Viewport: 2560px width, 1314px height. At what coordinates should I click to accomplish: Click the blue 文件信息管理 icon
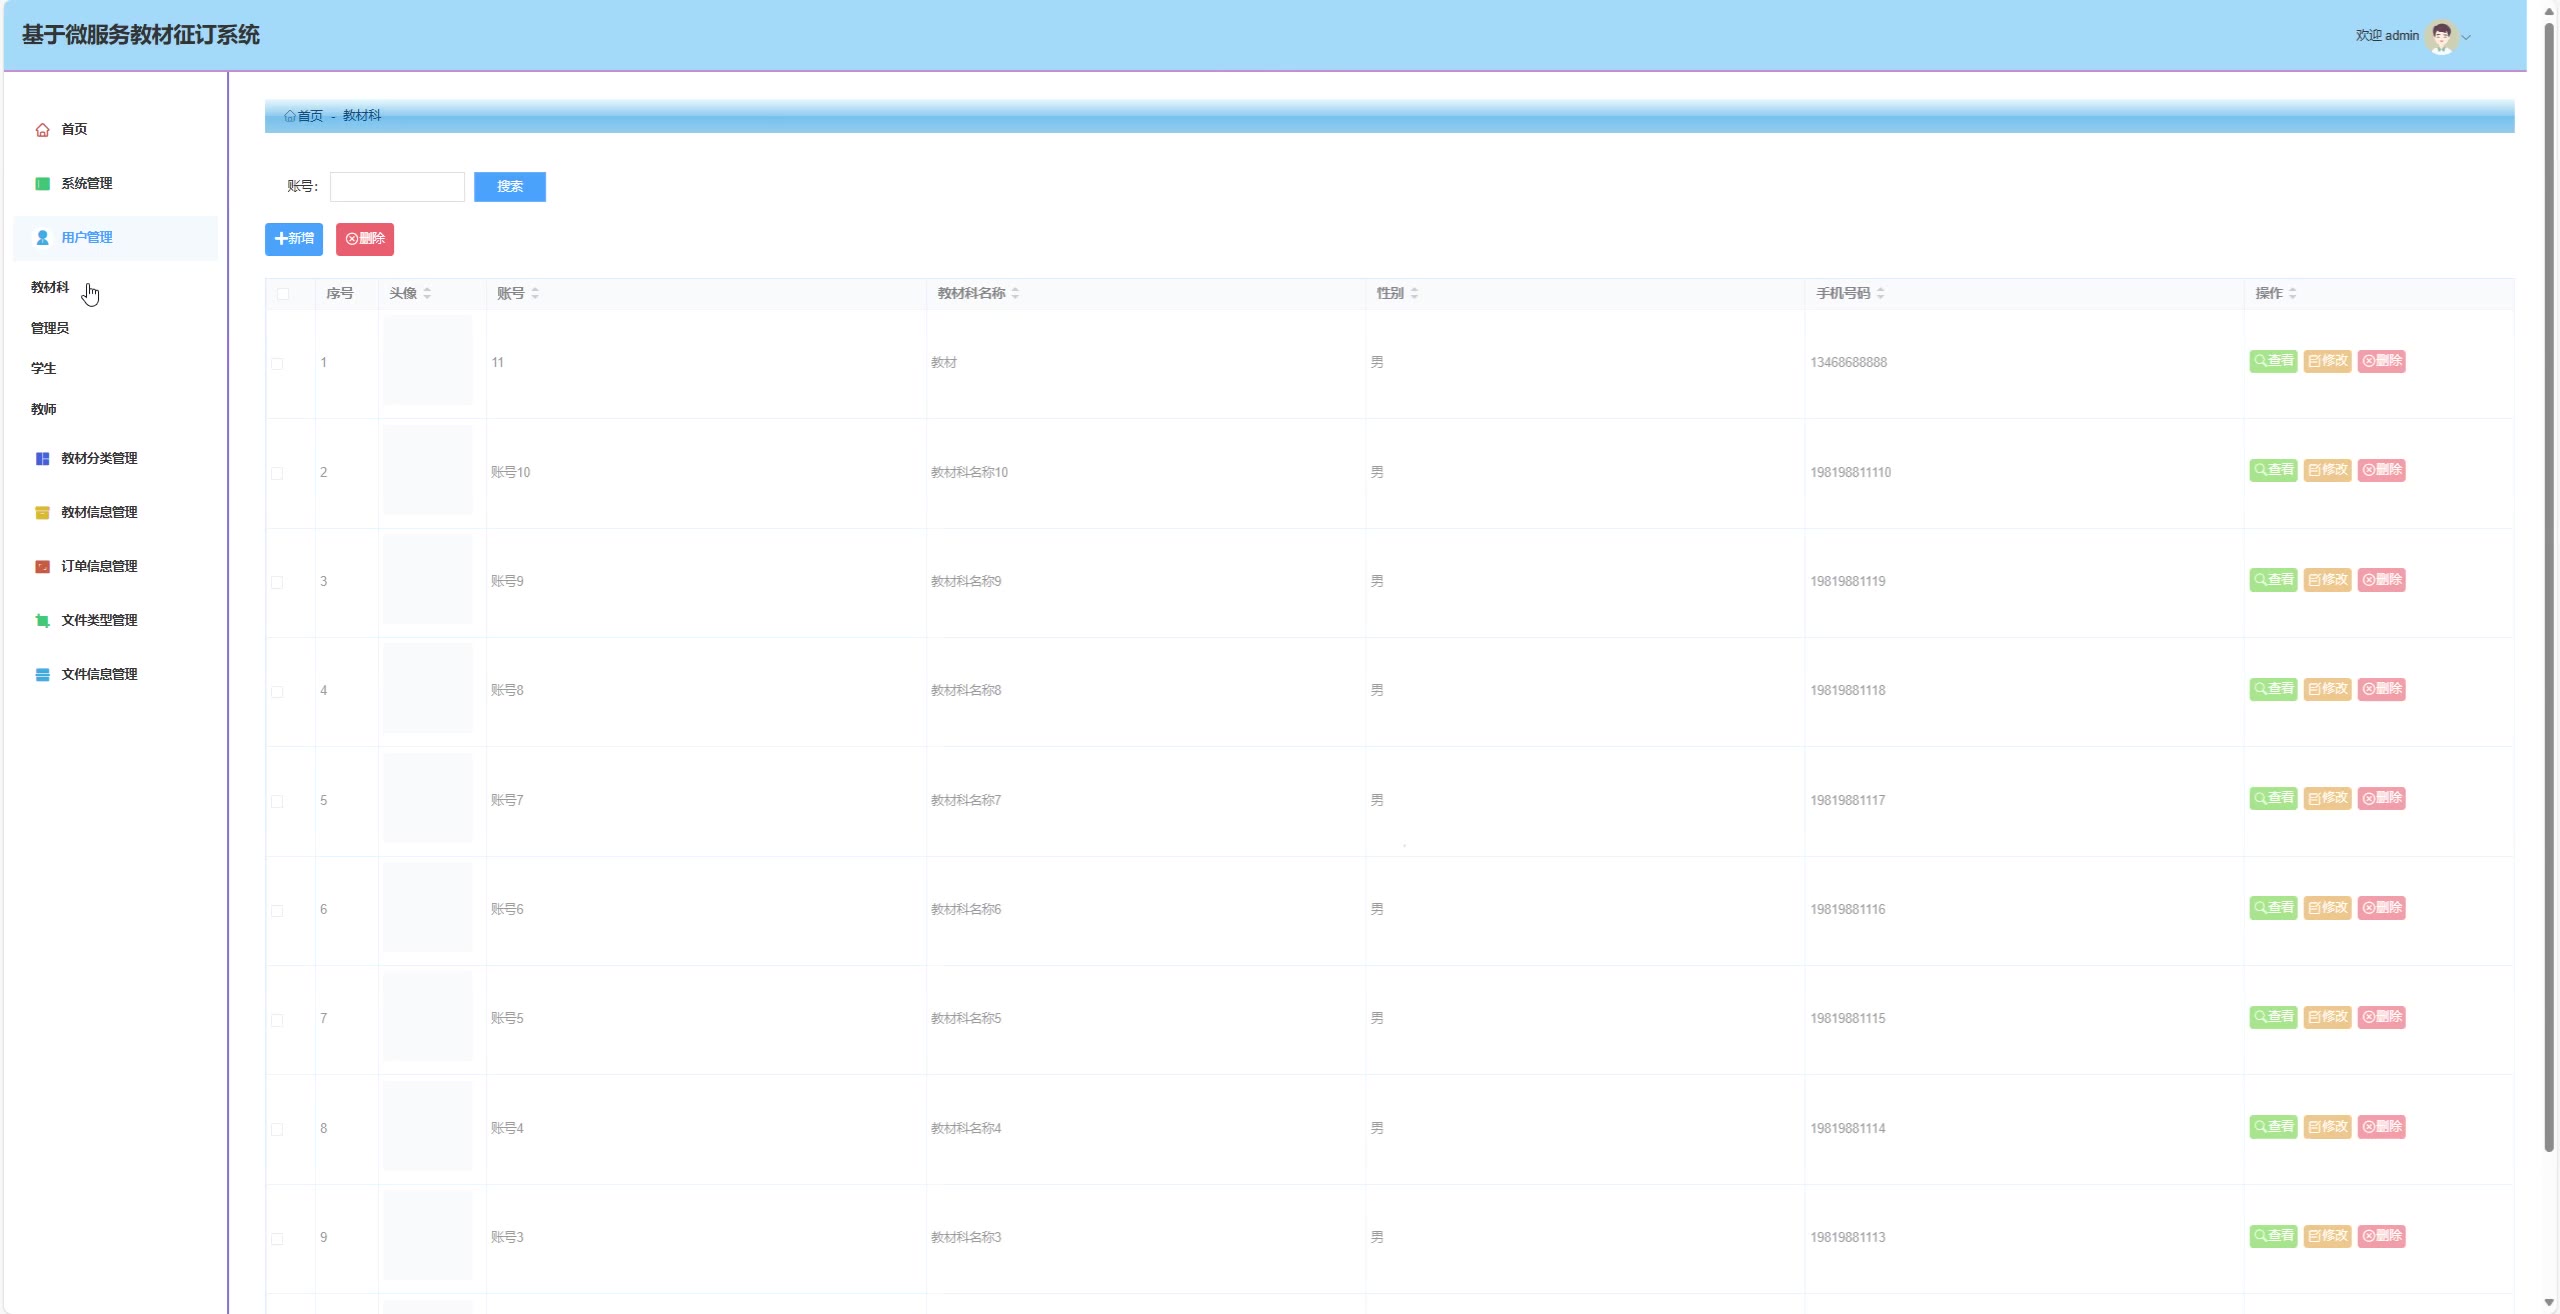42,675
